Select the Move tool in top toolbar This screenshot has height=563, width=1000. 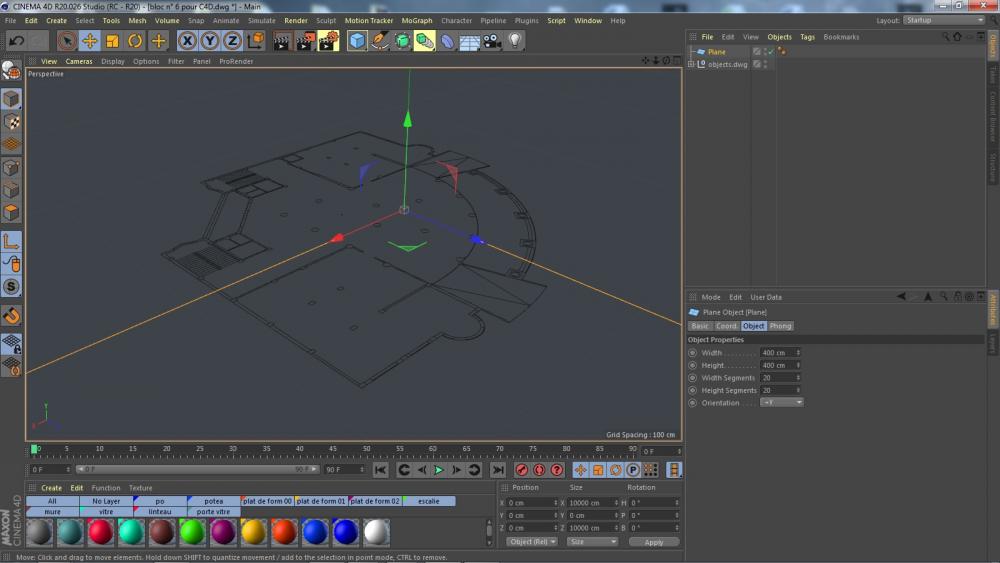point(90,41)
